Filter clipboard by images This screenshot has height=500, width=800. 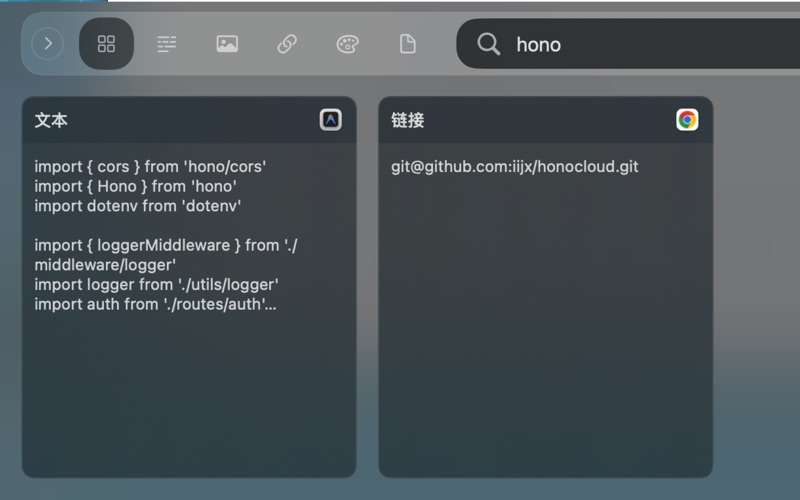227,44
